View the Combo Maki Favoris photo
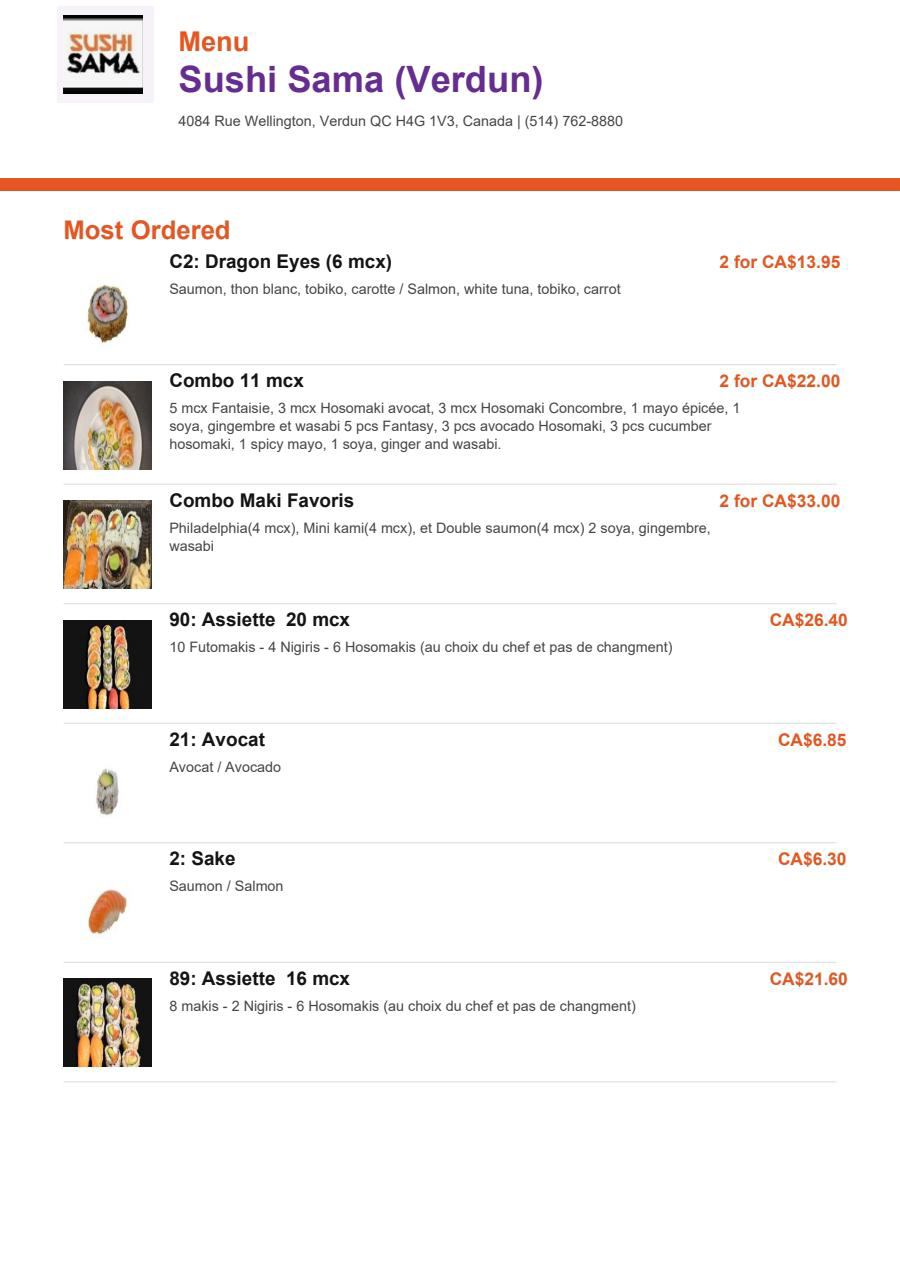Viewport: 900px width, 1273px height. [107, 545]
